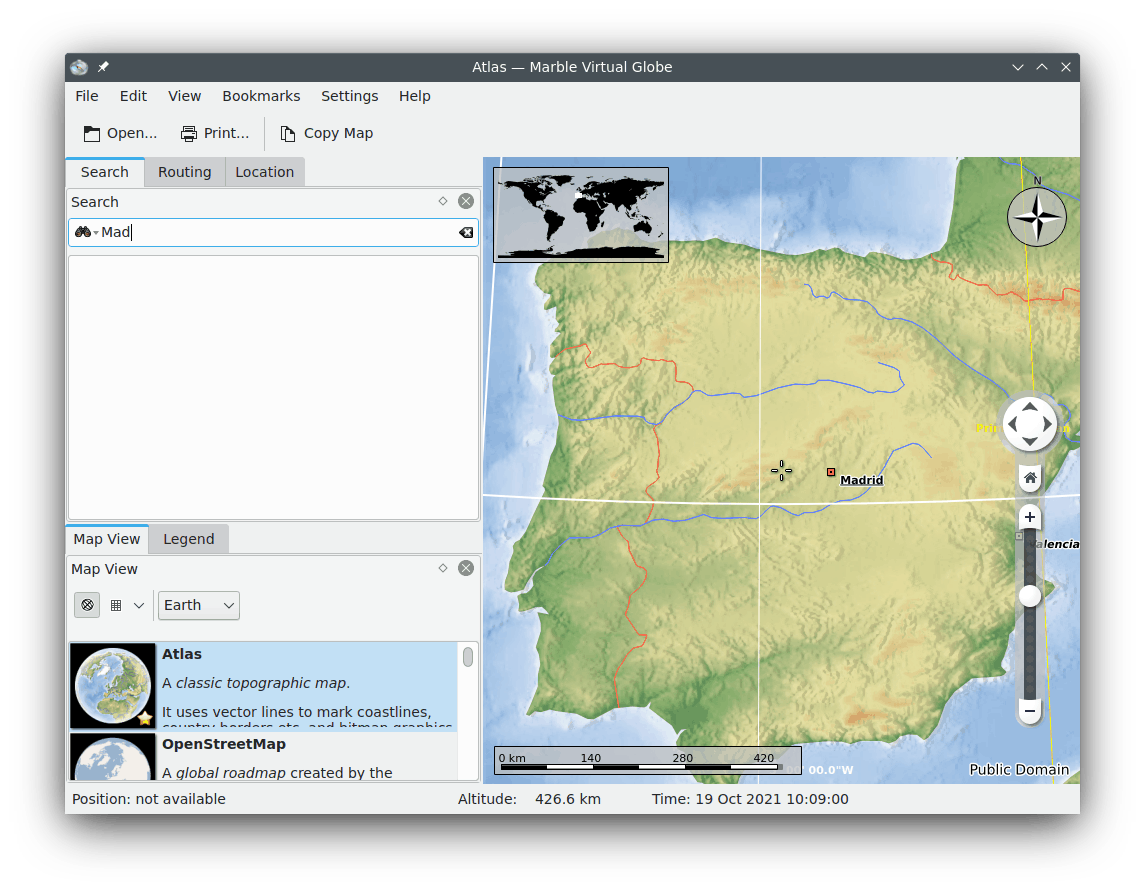Viewport: 1145px width, 891px height.
Task: Click the Time status bar entry
Action: 750,799
